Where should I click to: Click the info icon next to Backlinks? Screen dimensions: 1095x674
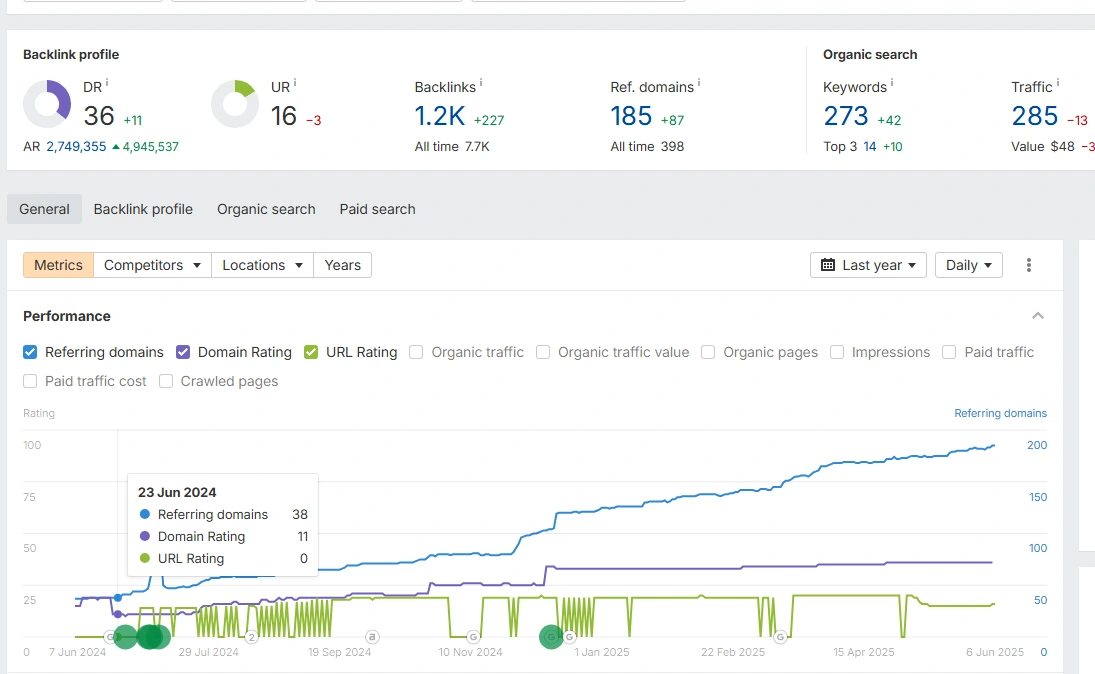[x=482, y=84]
